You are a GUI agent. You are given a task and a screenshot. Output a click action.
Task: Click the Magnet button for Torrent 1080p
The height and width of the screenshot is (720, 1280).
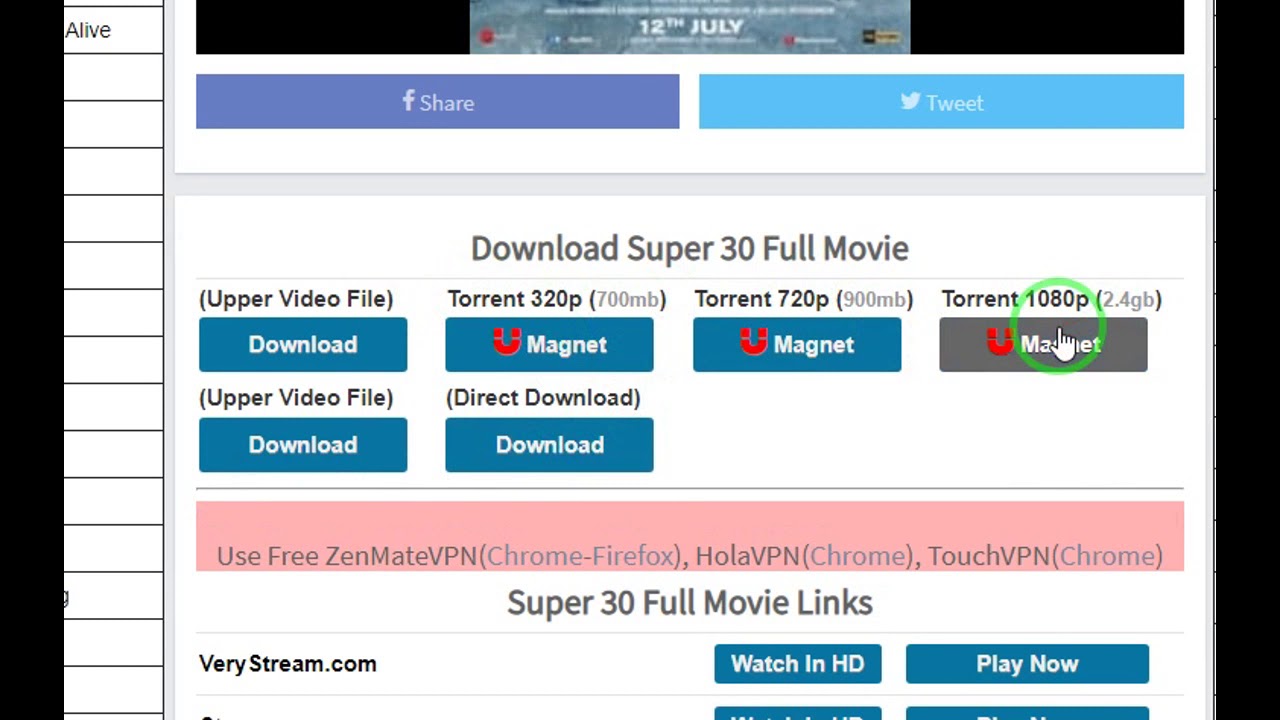(1043, 345)
